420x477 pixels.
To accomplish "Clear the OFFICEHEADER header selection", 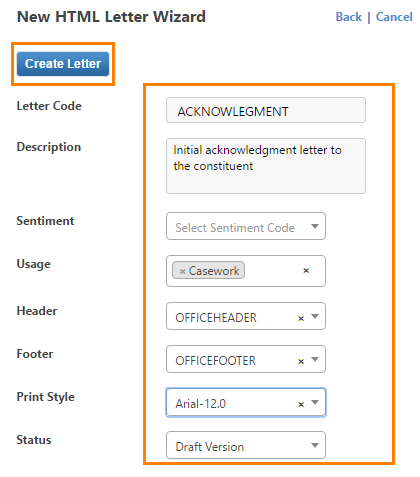I will 301,319.
